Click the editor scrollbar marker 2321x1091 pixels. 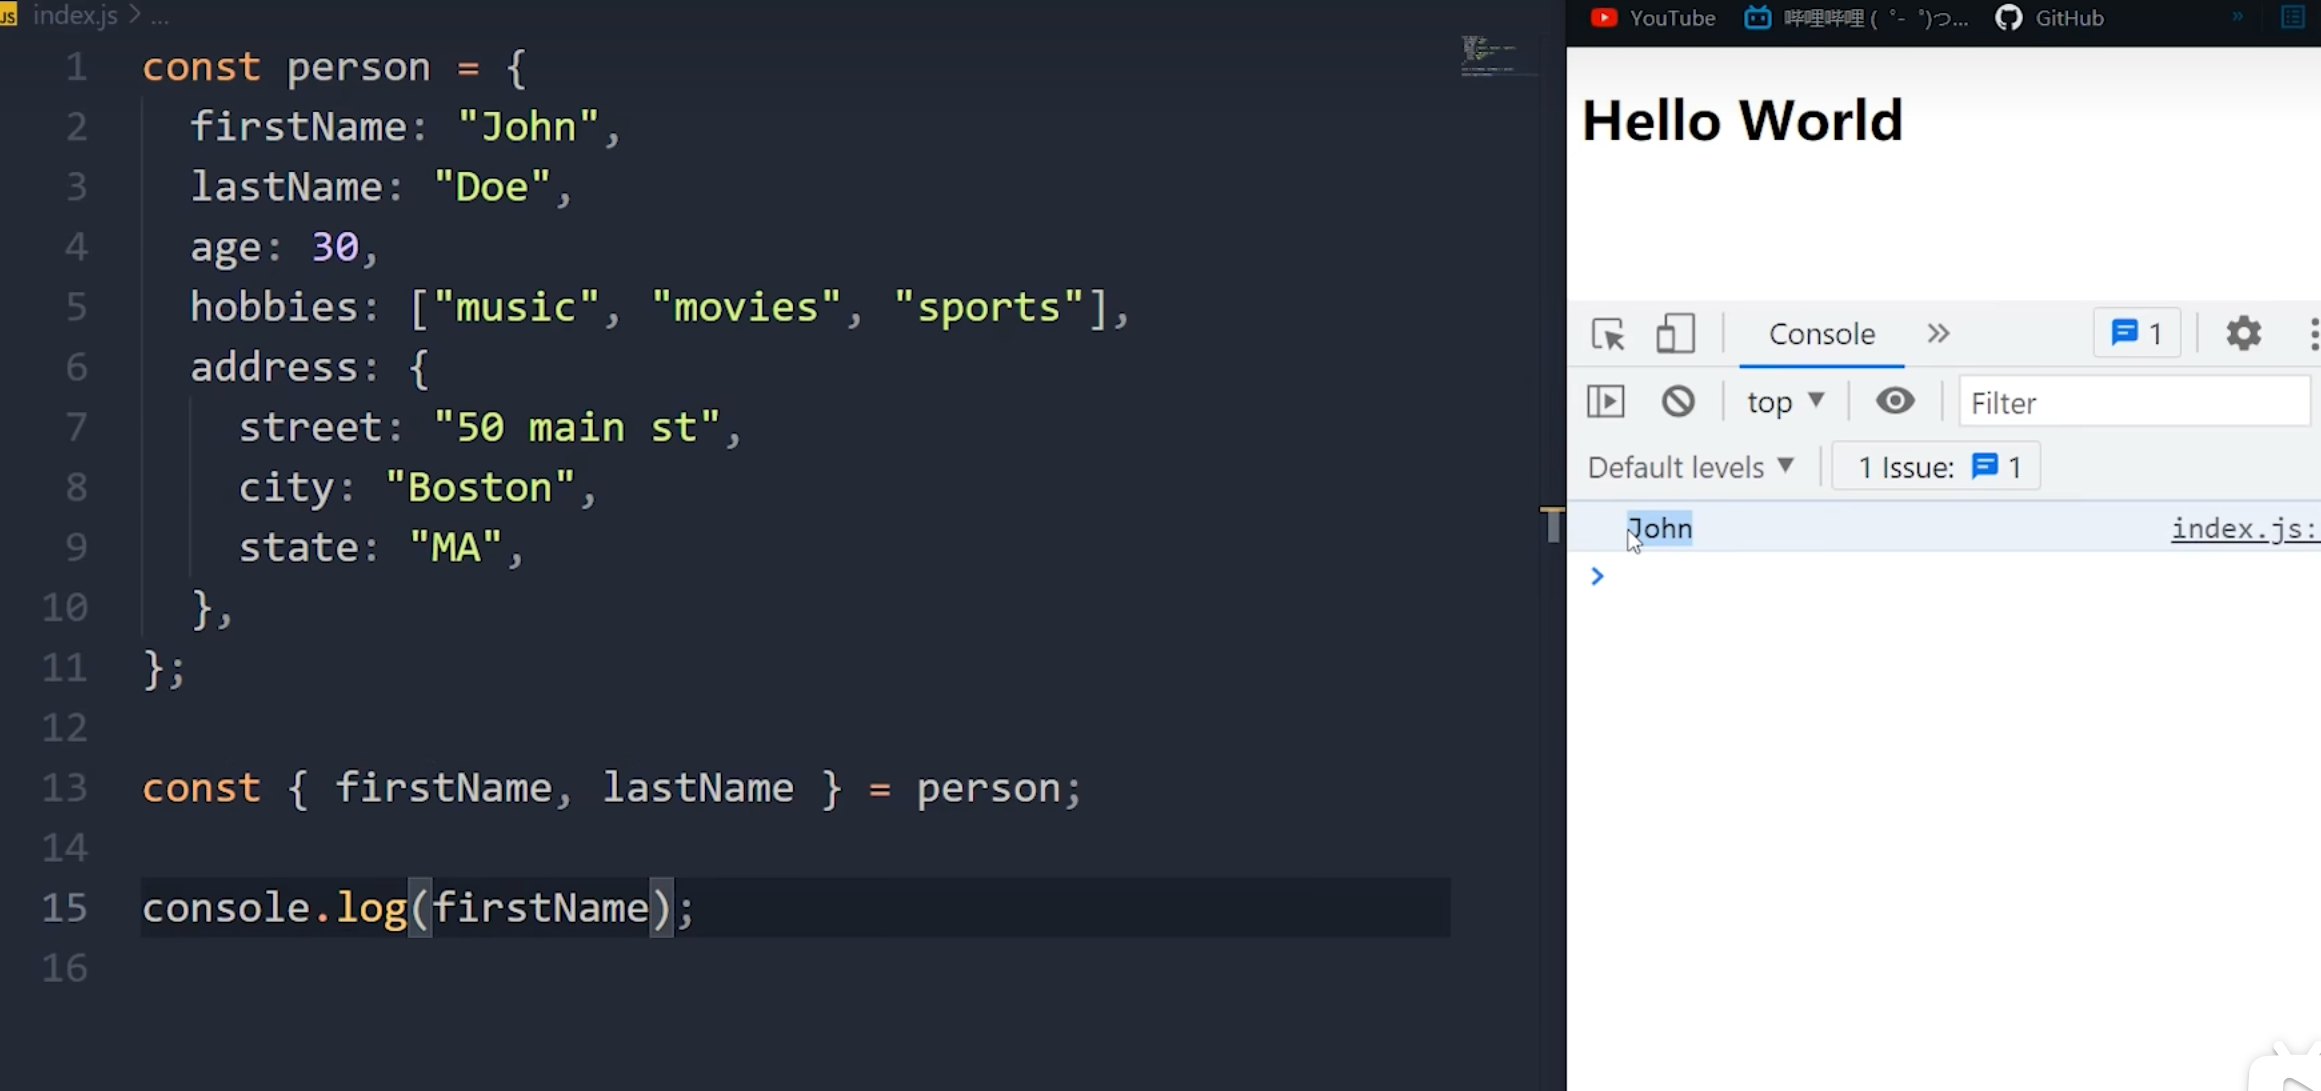pos(1552,524)
